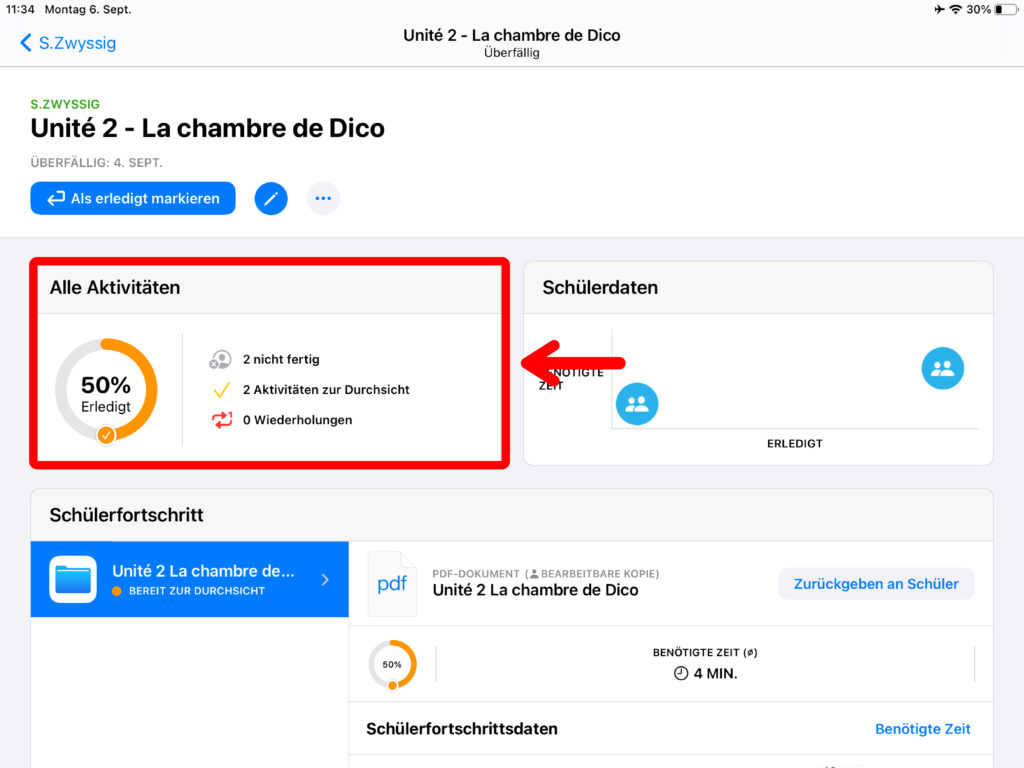The width and height of the screenshot is (1024, 768).
Task: Tap the 50% Erledigt progress ring
Action: tap(106, 390)
